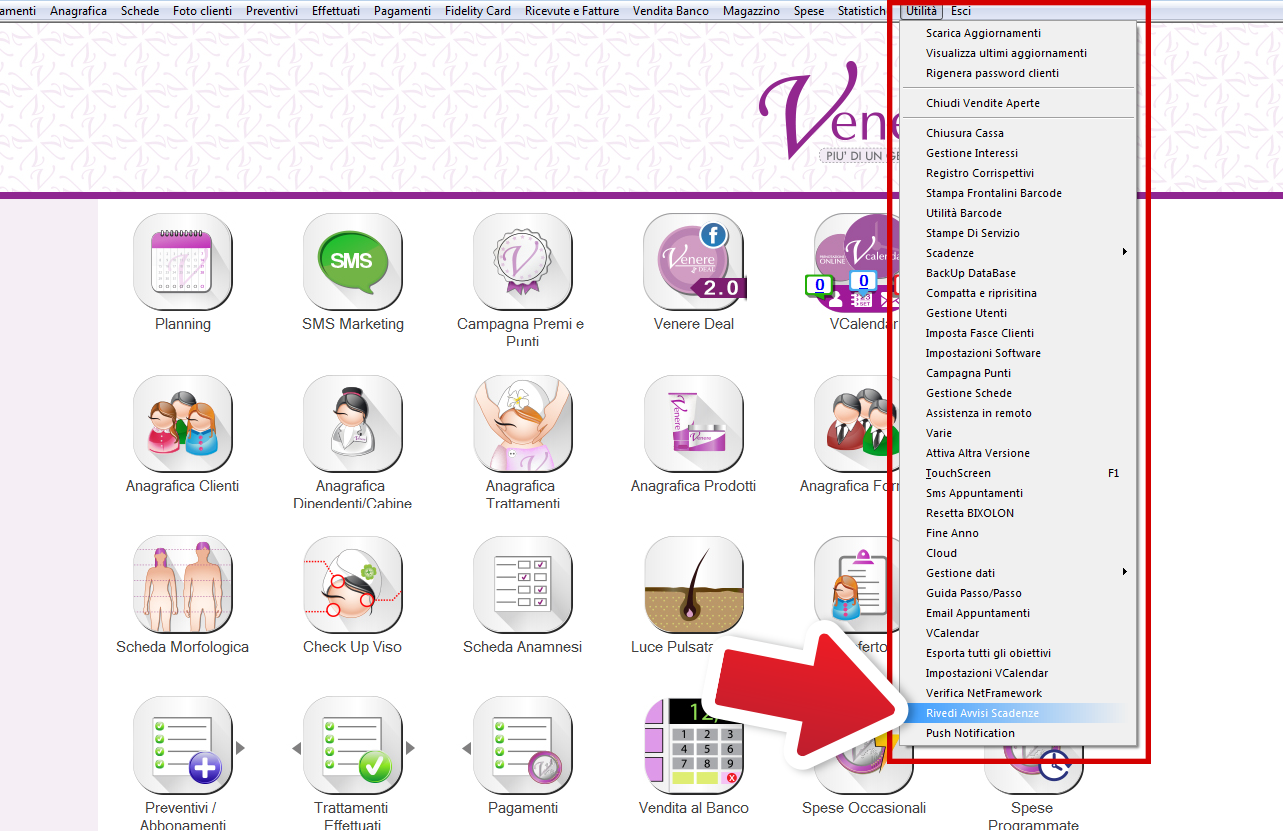This screenshot has width=1283, height=831.
Task: Open Check Up Viso icon
Action: (353, 585)
